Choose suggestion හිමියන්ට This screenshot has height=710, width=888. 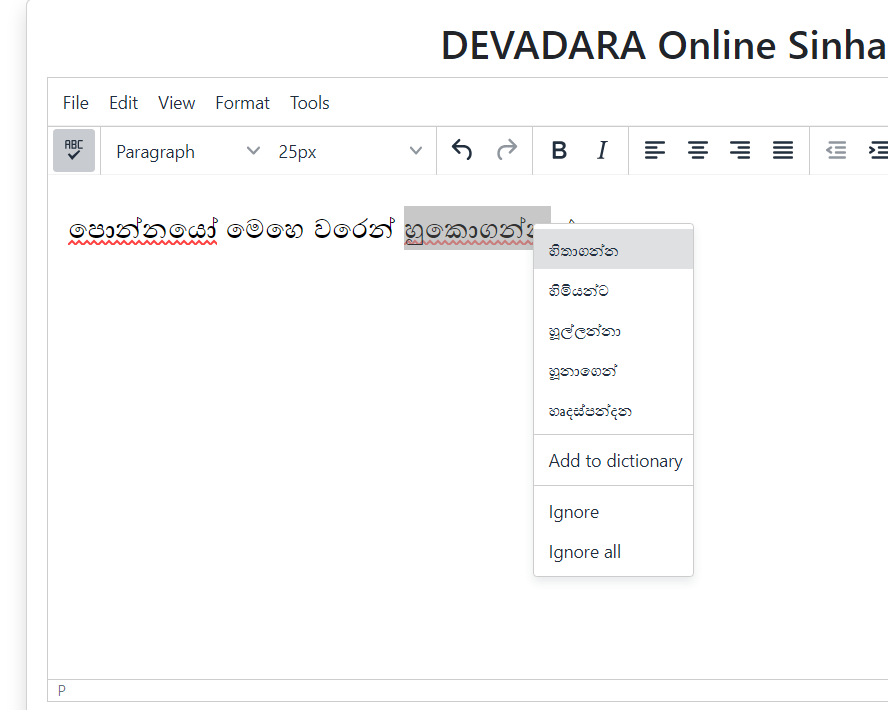click(x=613, y=290)
